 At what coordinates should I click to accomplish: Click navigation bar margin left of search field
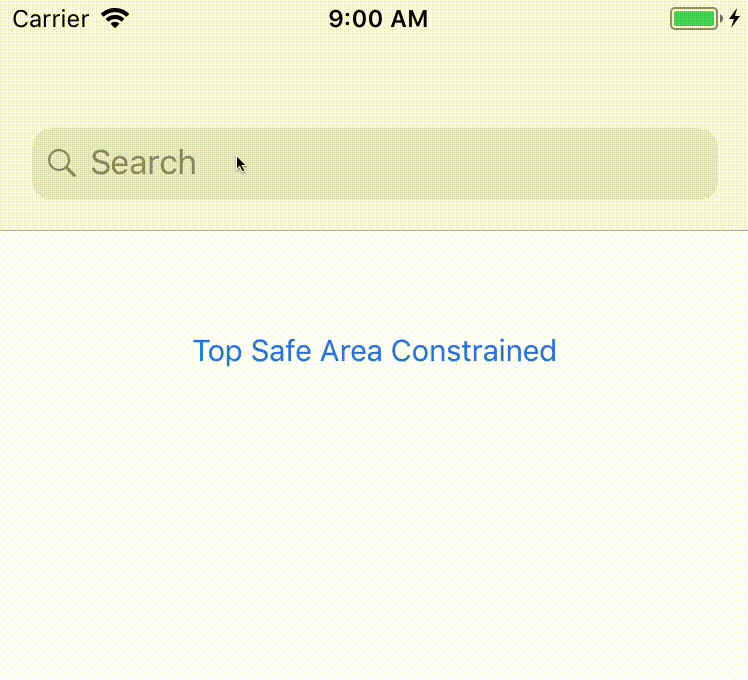tap(15, 163)
